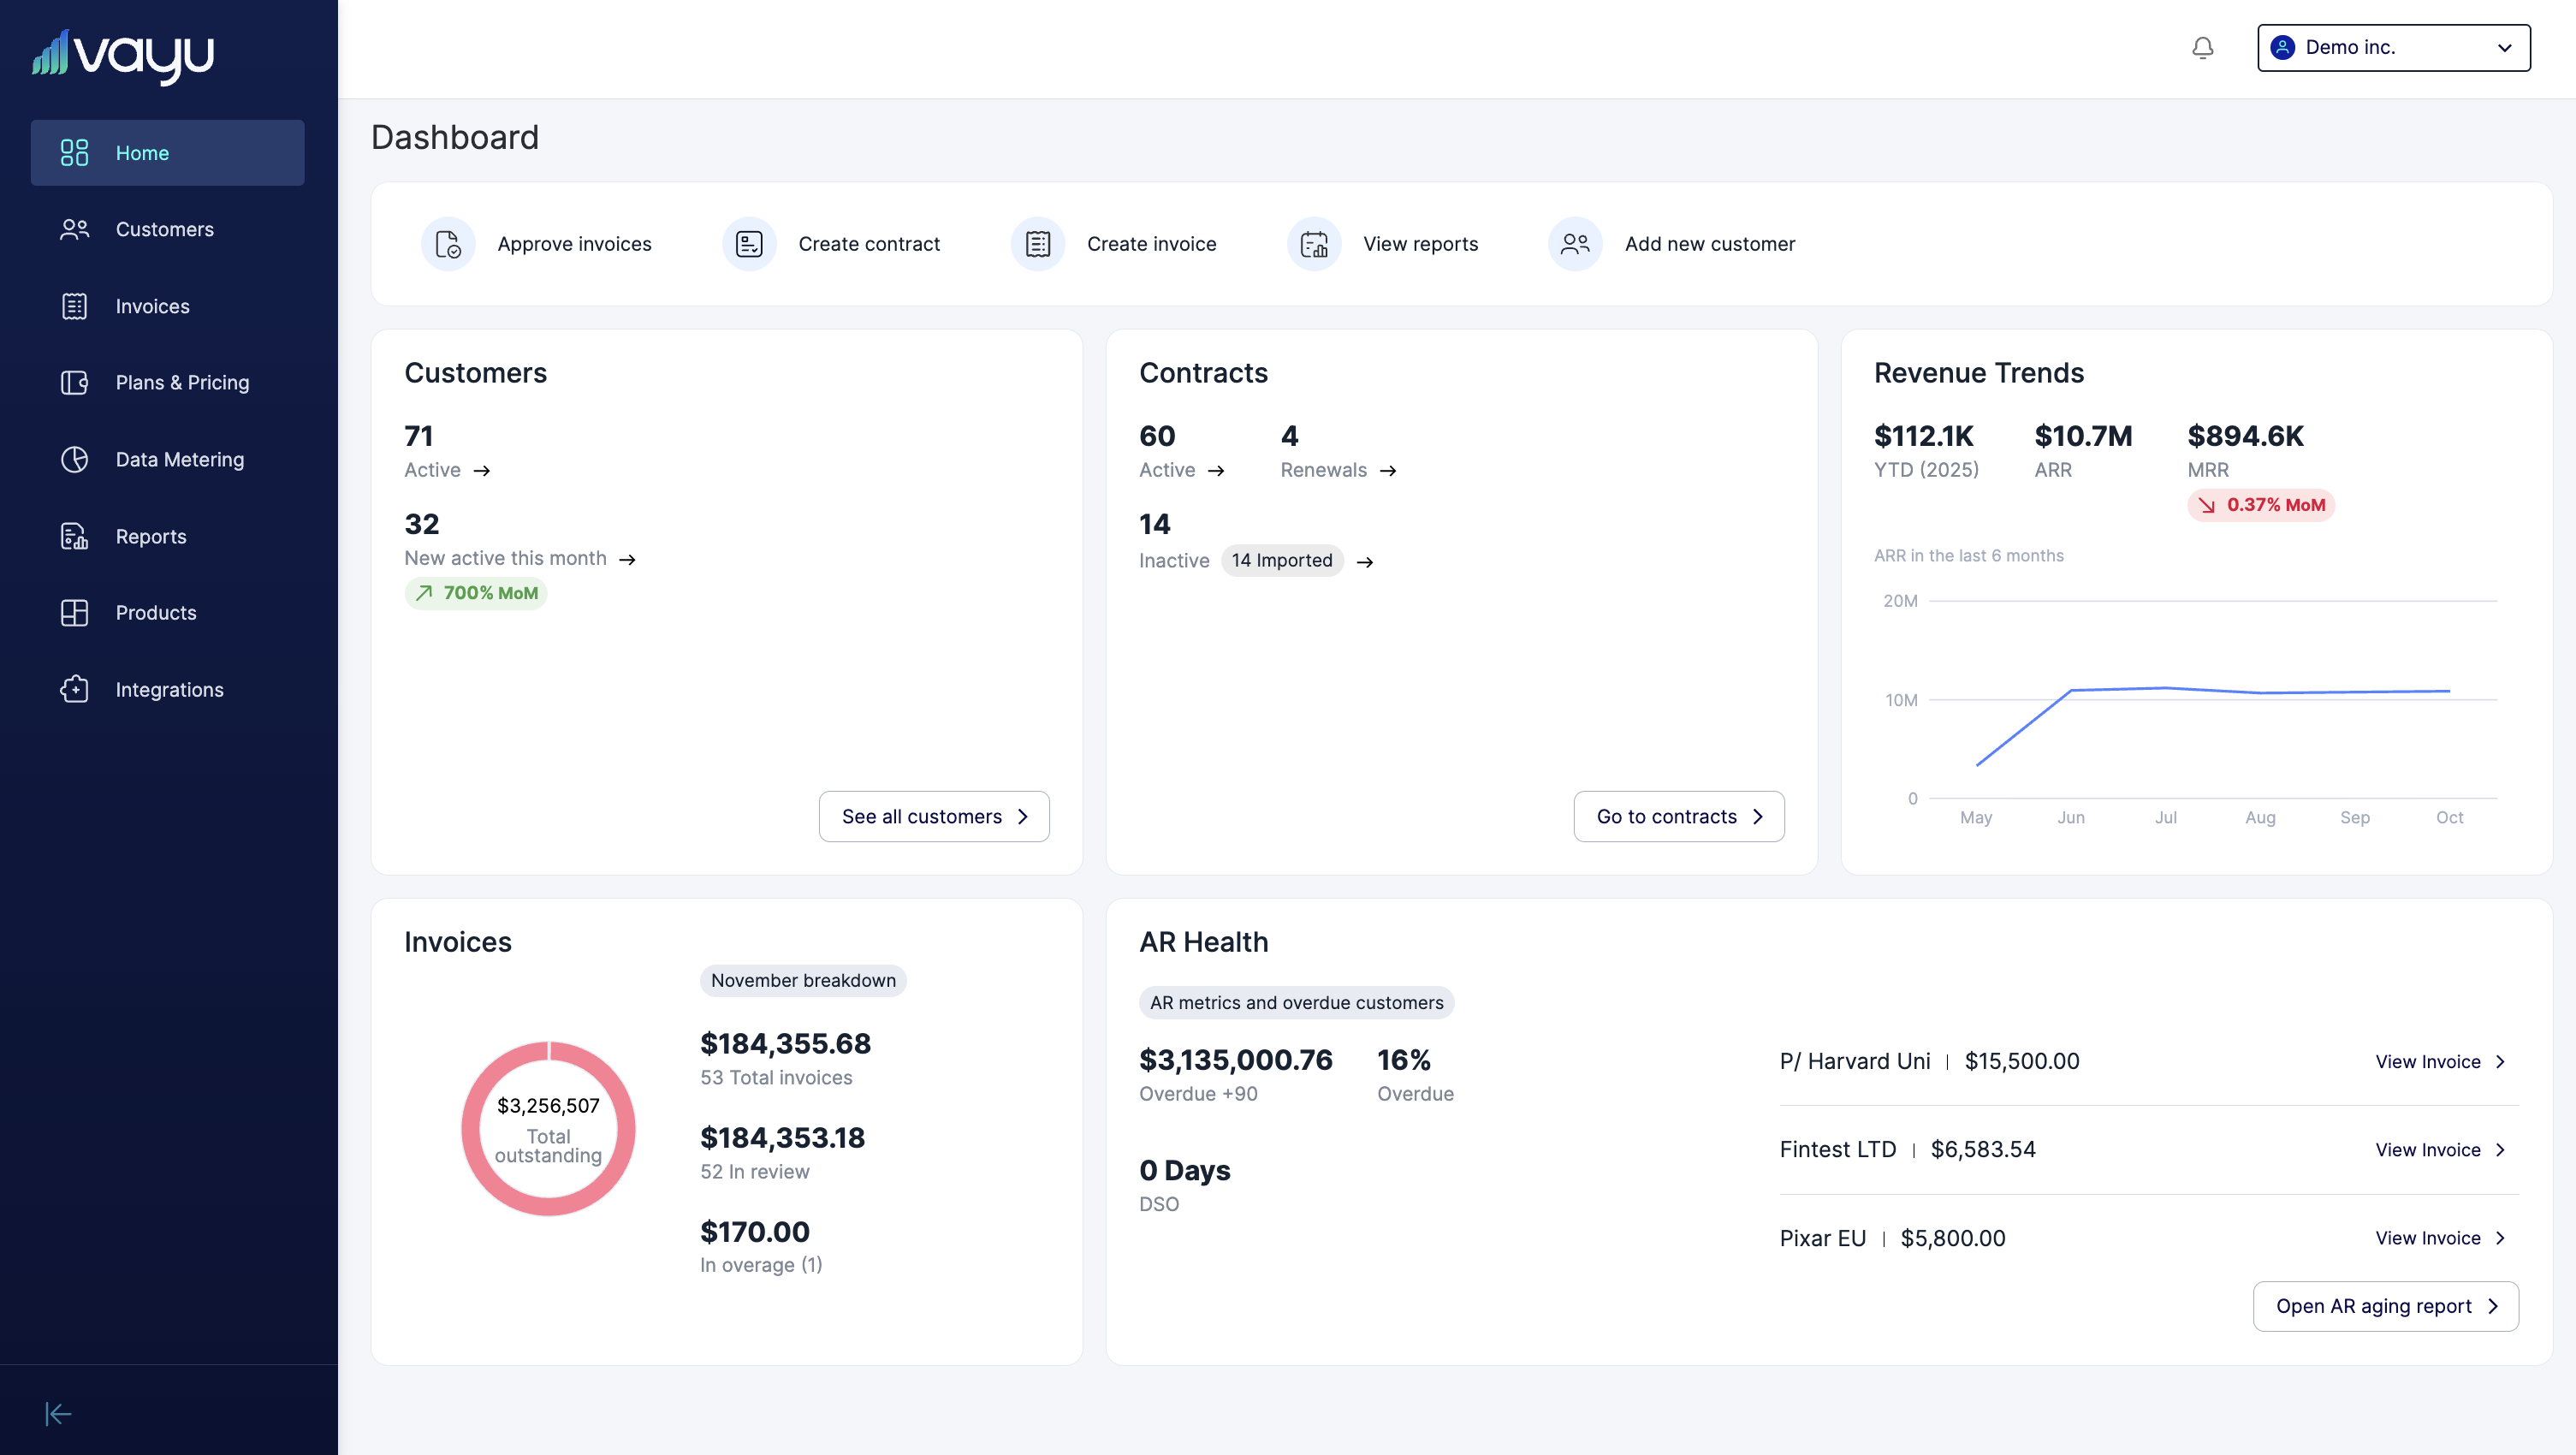Collapse the sidebar with the arrow
The height and width of the screenshot is (1455, 2576).
point(58,1413)
